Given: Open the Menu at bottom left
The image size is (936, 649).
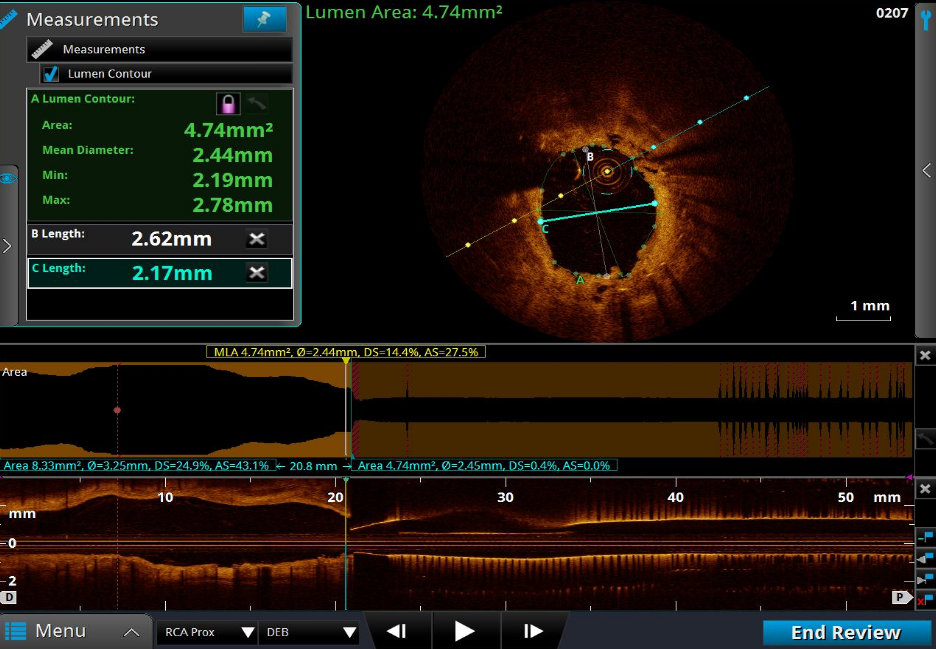Looking at the screenshot, I should tap(60, 631).
